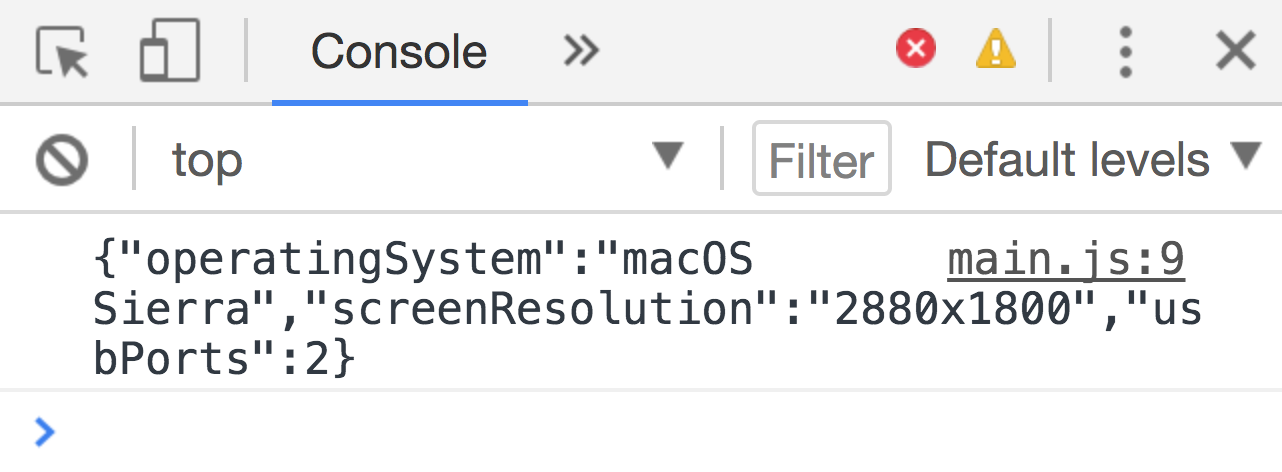This screenshot has height=472, width=1282.
Task: Toggle the device toolbar icon
Action: coord(169,50)
